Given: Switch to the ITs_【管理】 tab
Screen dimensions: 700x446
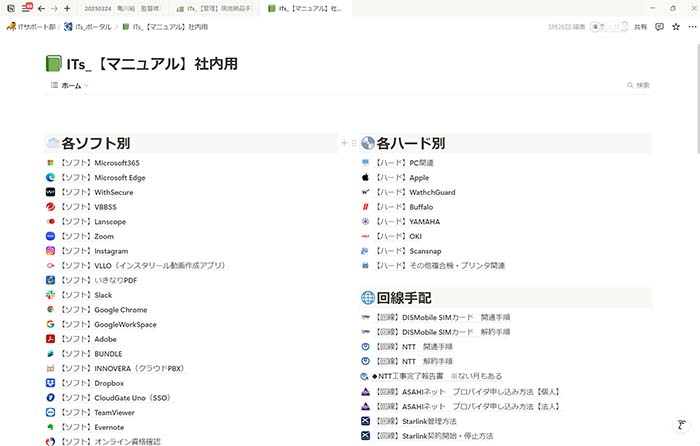Looking at the screenshot, I should (214, 8).
